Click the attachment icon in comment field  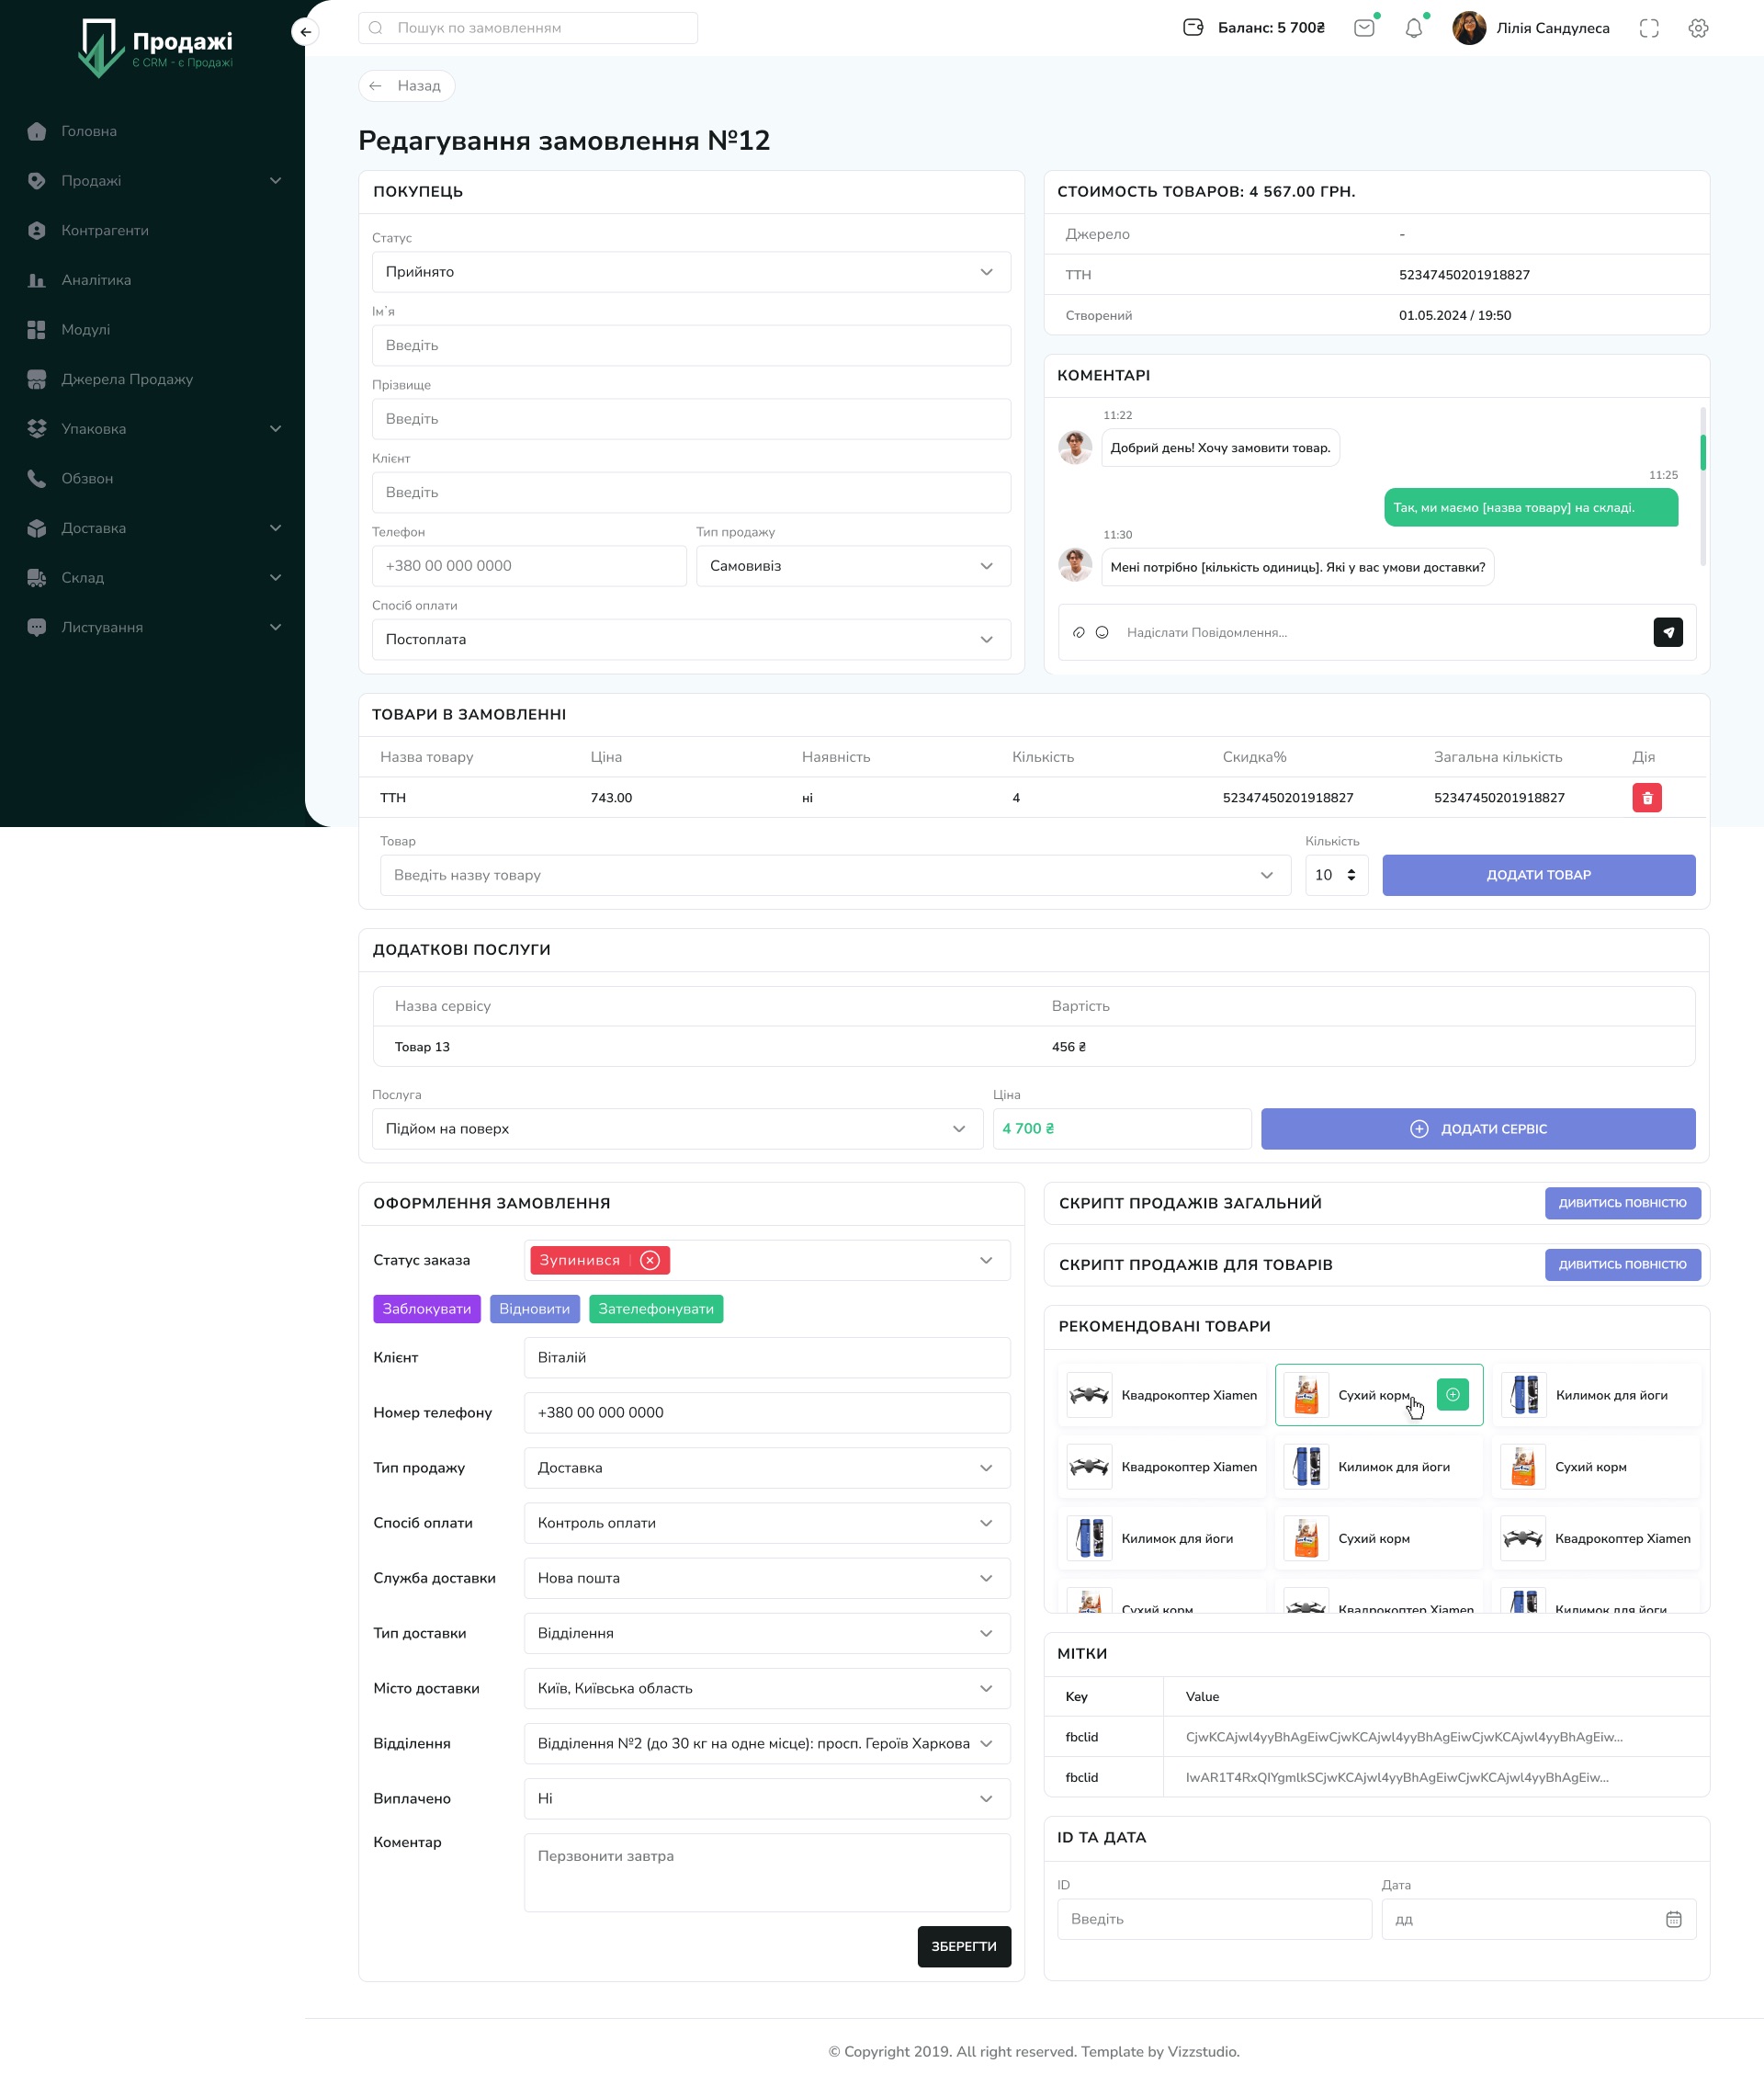click(1076, 633)
